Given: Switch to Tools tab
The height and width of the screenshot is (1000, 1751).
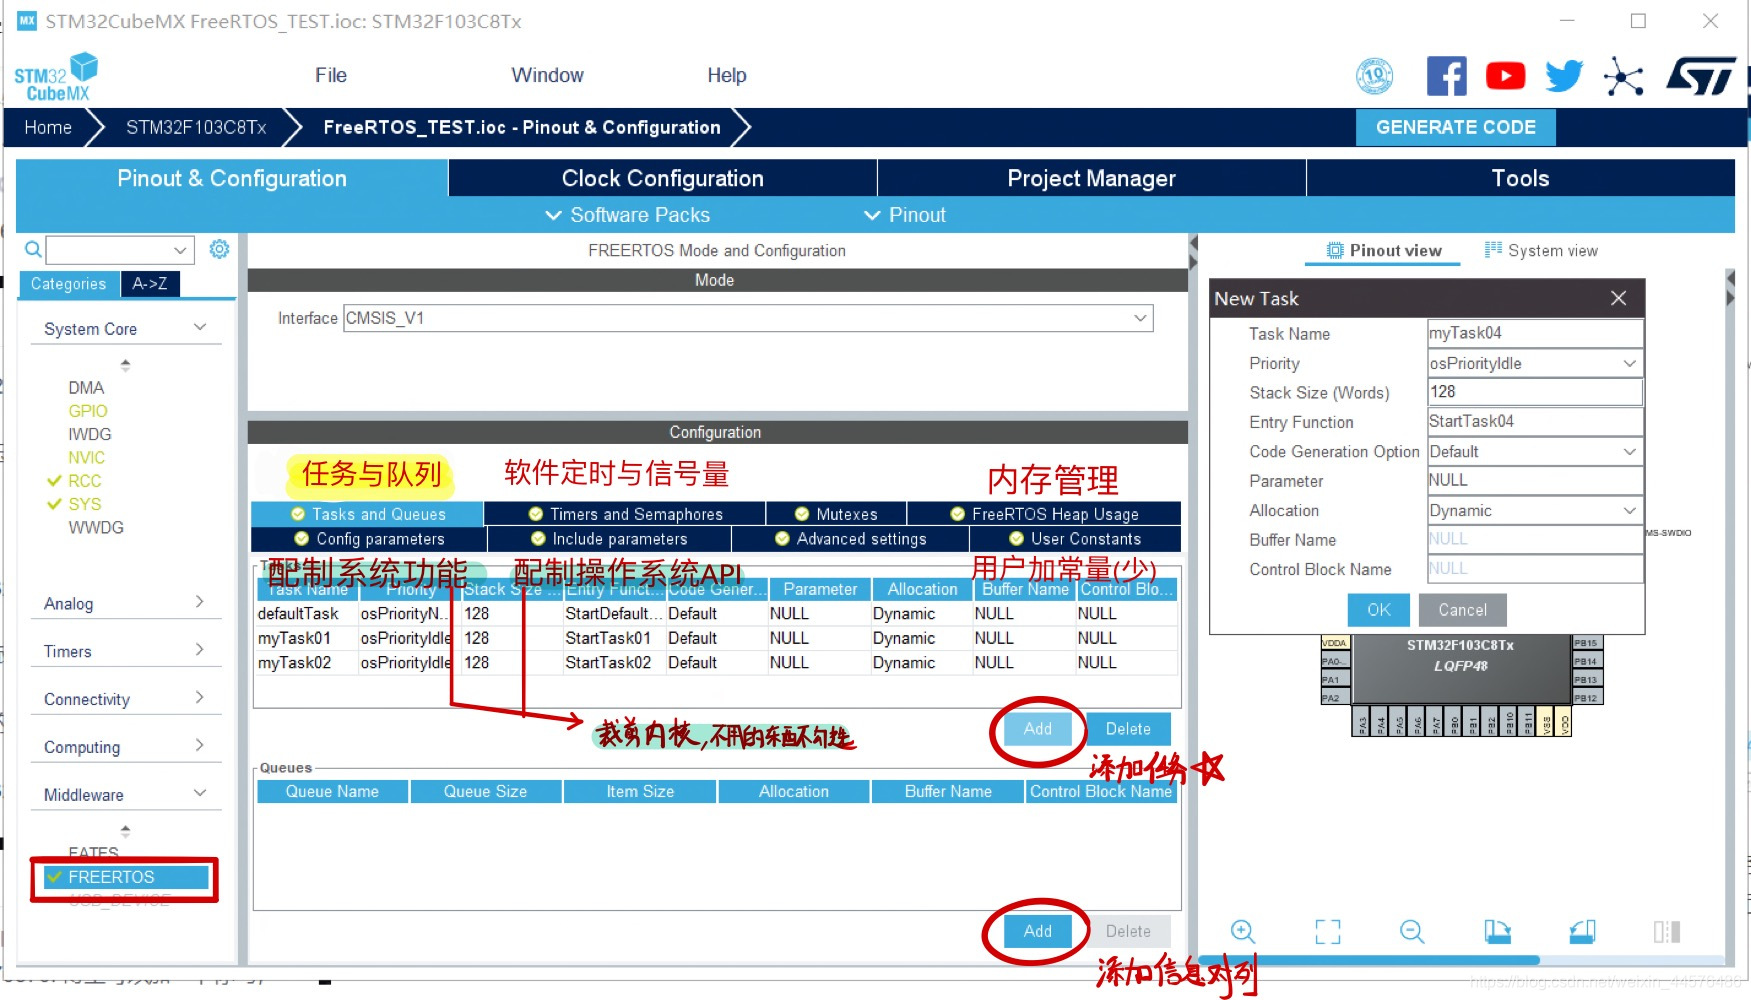Looking at the screenshot, I should (x=1520, y=178).
